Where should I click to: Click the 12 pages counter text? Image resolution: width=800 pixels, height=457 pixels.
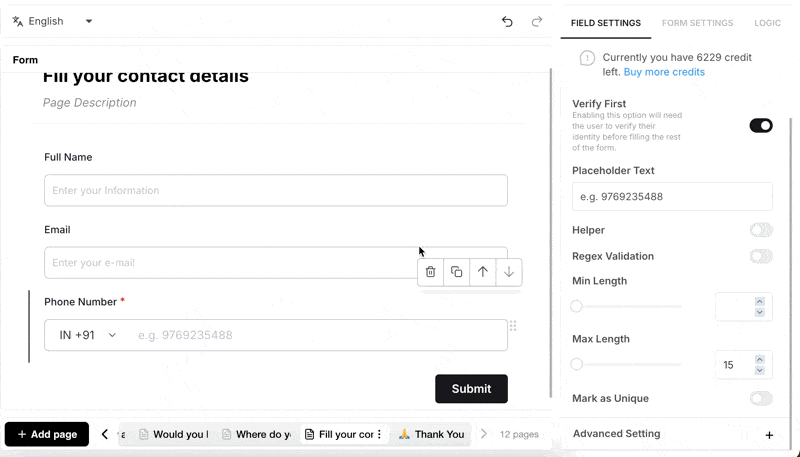[x=519, y=435]
